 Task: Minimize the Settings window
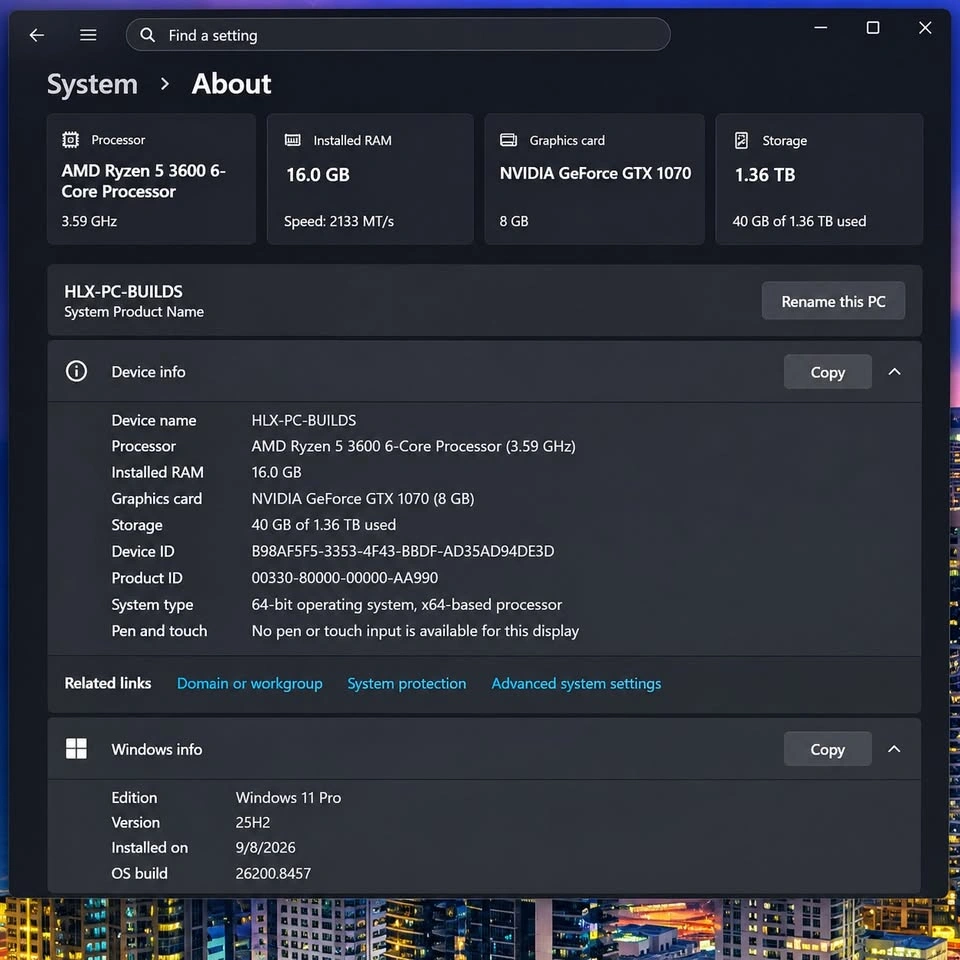[820, 28]
